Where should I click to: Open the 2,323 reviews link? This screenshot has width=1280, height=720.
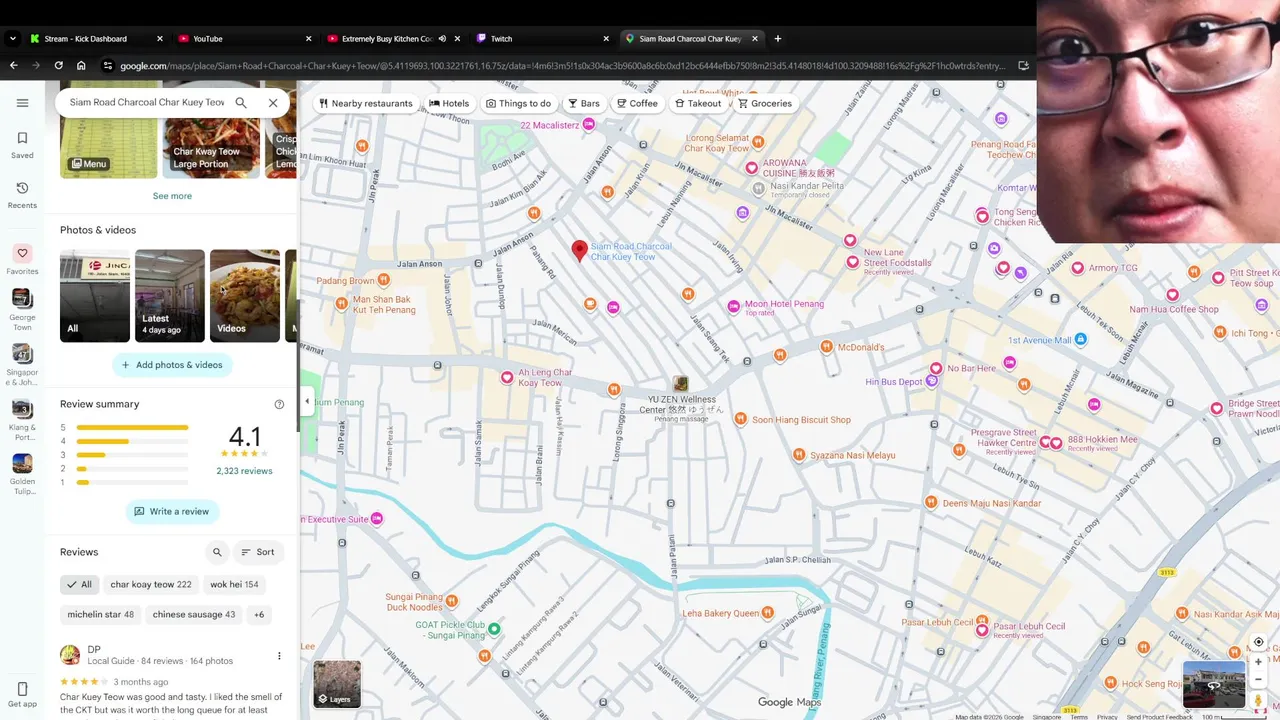pos(244,471)
